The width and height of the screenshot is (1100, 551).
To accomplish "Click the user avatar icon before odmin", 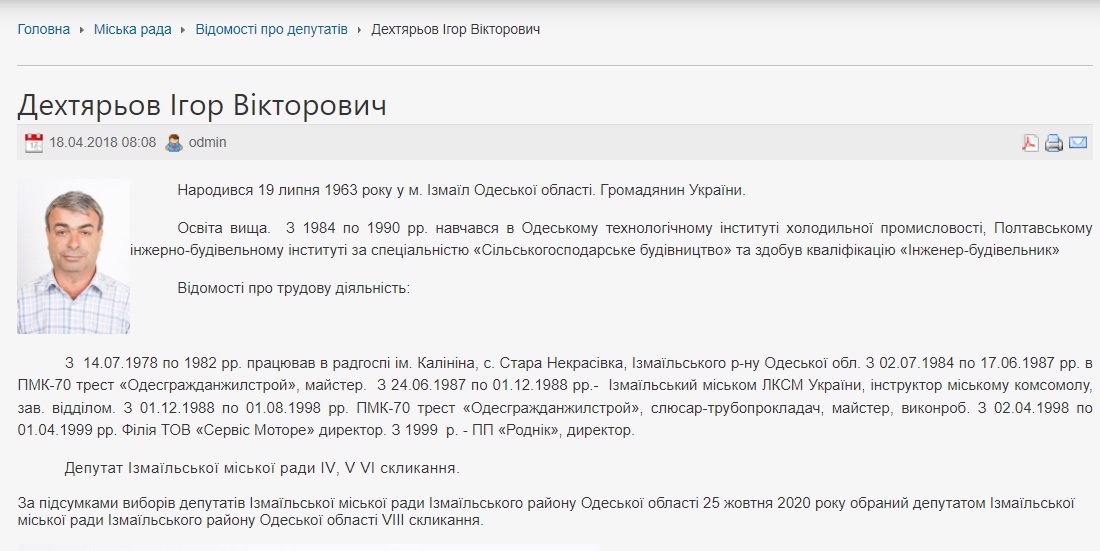I will (174, 142).
